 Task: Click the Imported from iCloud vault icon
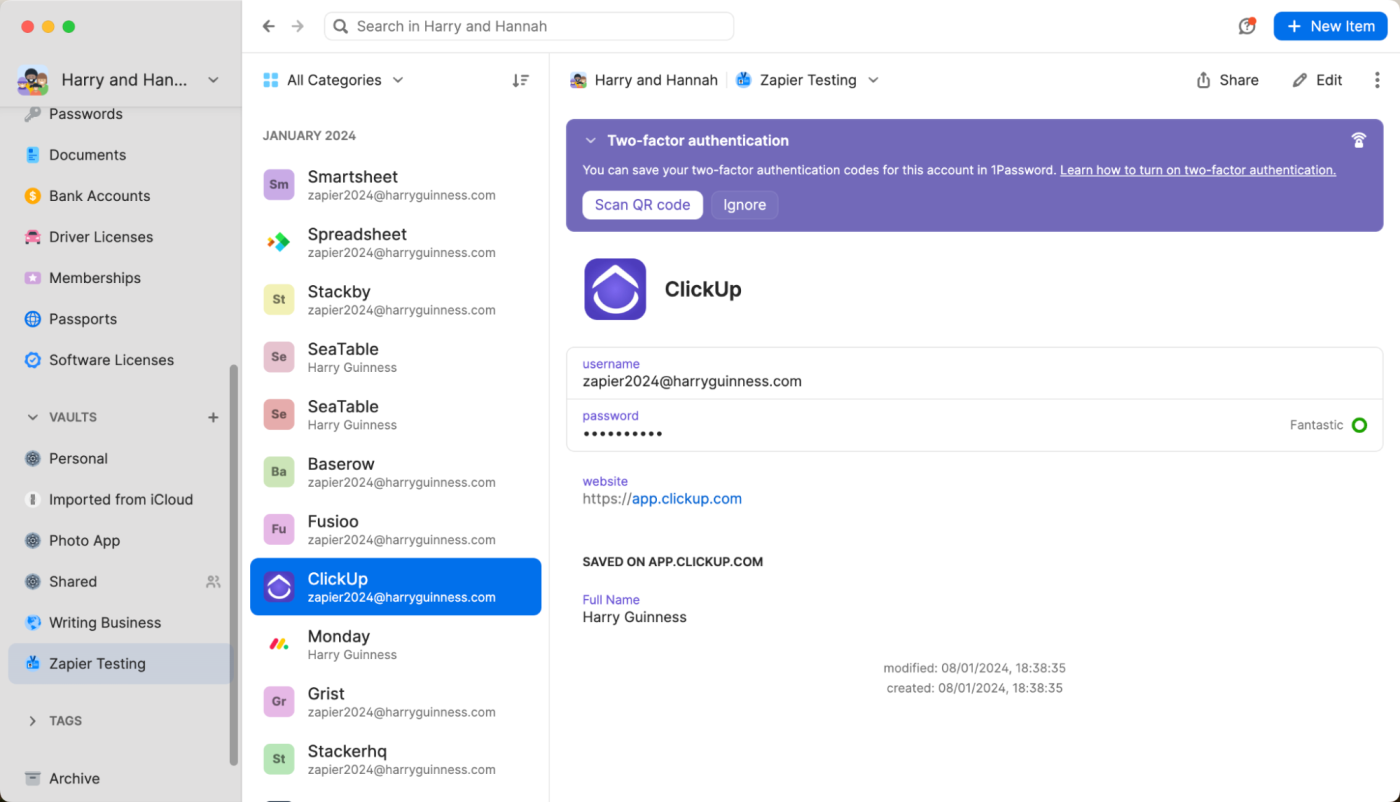pyautogui.click(x=33, y=499)
